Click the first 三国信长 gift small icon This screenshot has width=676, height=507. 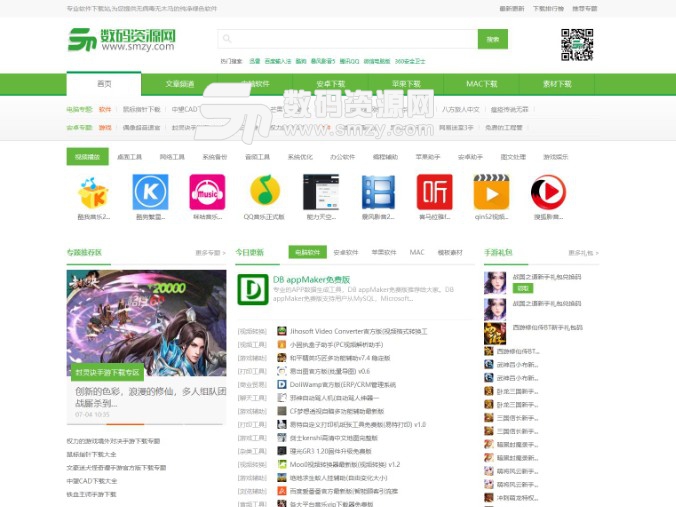(x=488, y=418)
